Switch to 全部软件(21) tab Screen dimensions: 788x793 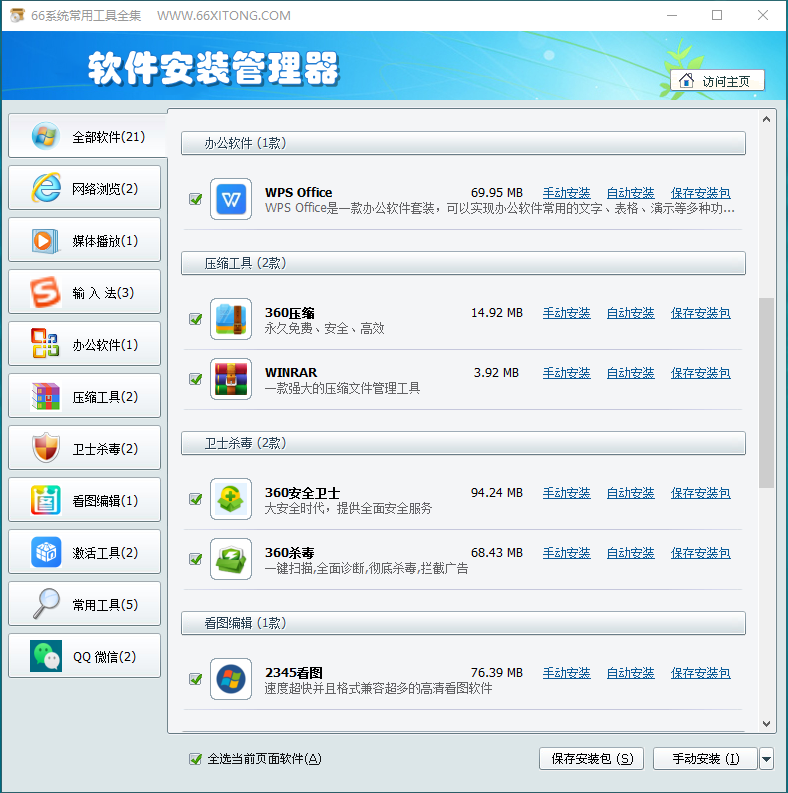pos(87,136)
